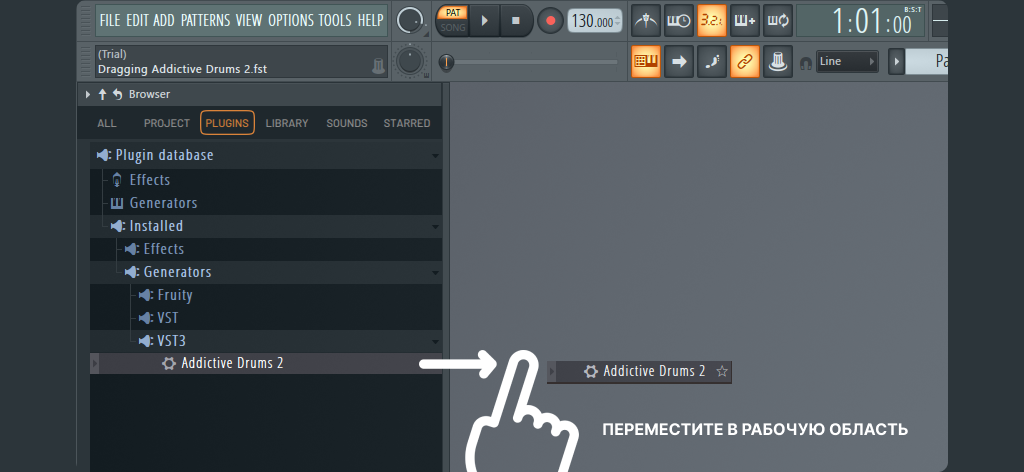
Task: Click the main pitch knob
Action: (409, 61)
